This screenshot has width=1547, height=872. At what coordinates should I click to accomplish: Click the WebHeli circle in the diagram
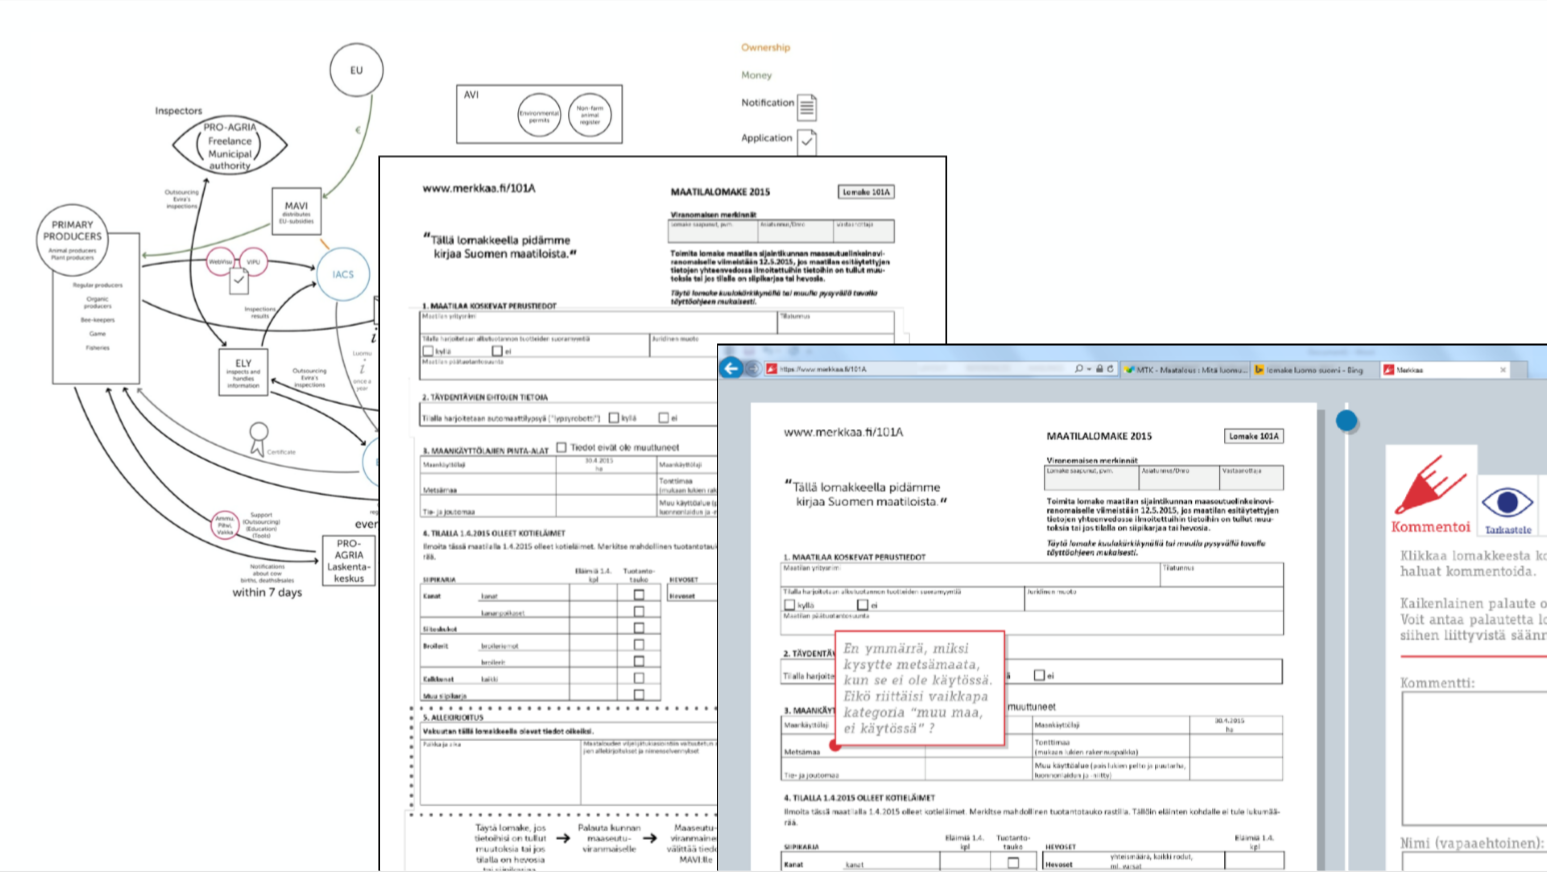[220, 262]
